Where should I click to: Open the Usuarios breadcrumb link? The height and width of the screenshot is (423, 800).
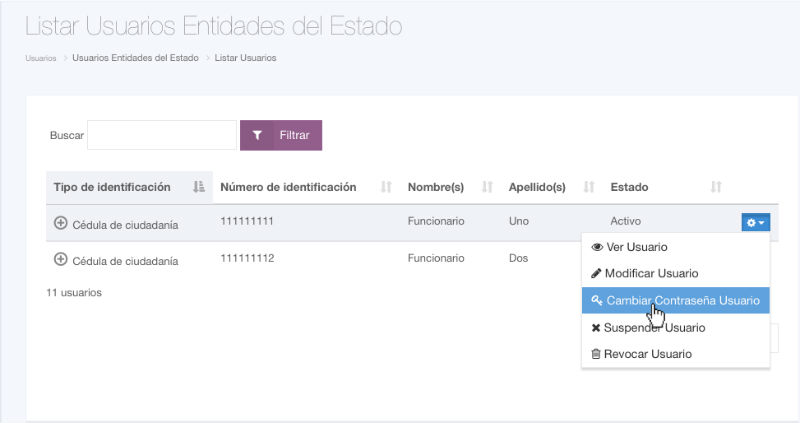tap(40, 58)
